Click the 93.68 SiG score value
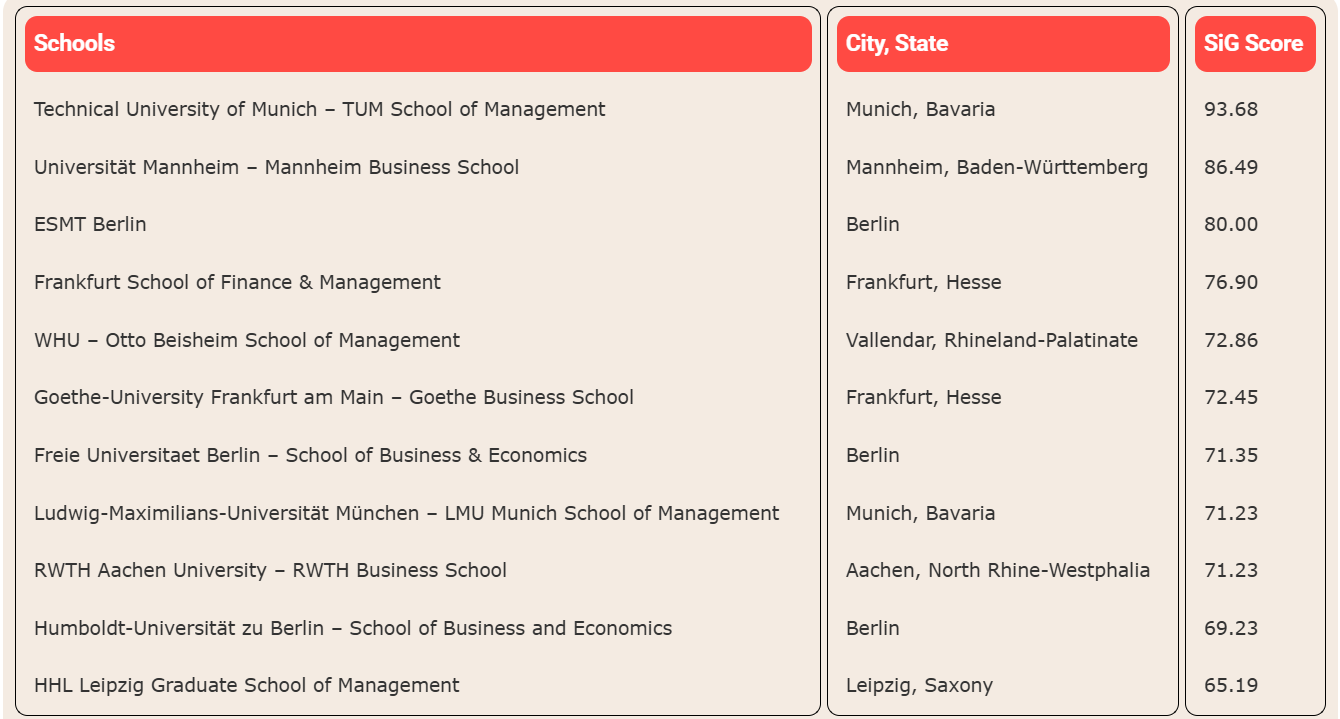 click(x=1231, y=109)
